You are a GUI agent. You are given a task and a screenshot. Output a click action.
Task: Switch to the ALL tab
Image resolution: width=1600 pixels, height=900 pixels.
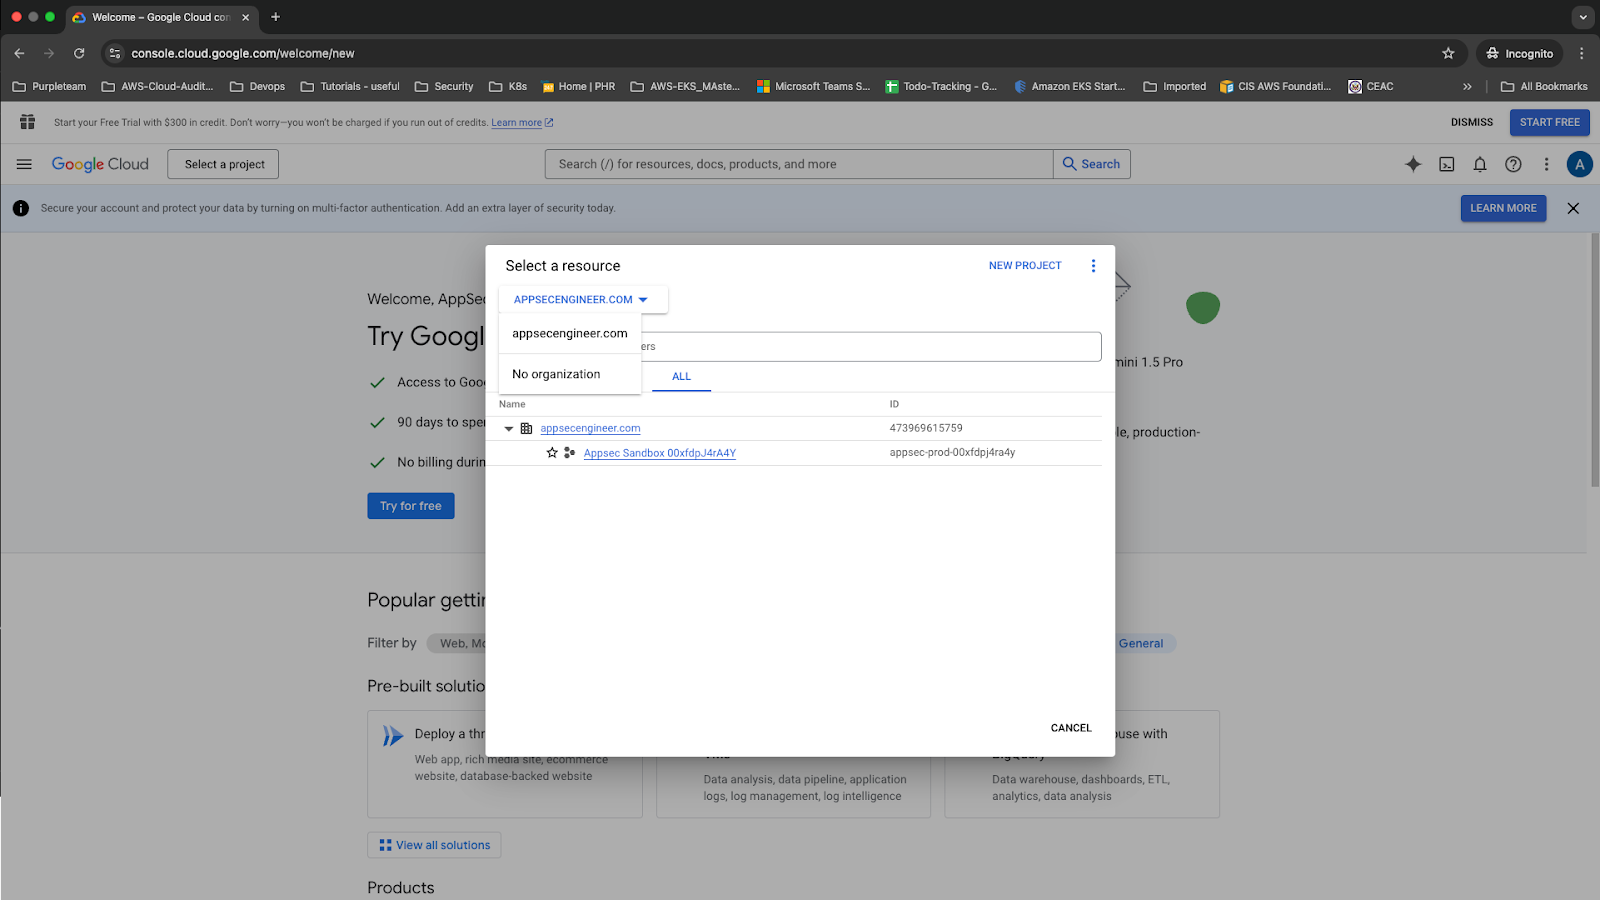pos(681,376)
